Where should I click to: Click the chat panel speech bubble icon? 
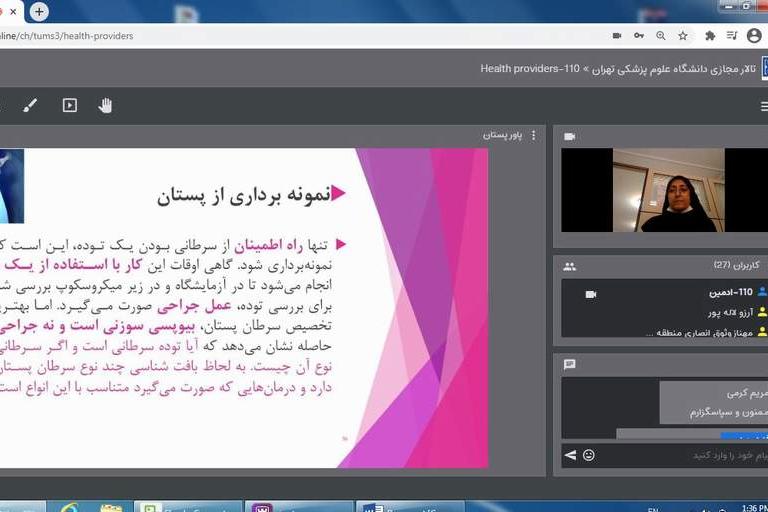pos(569,364)
